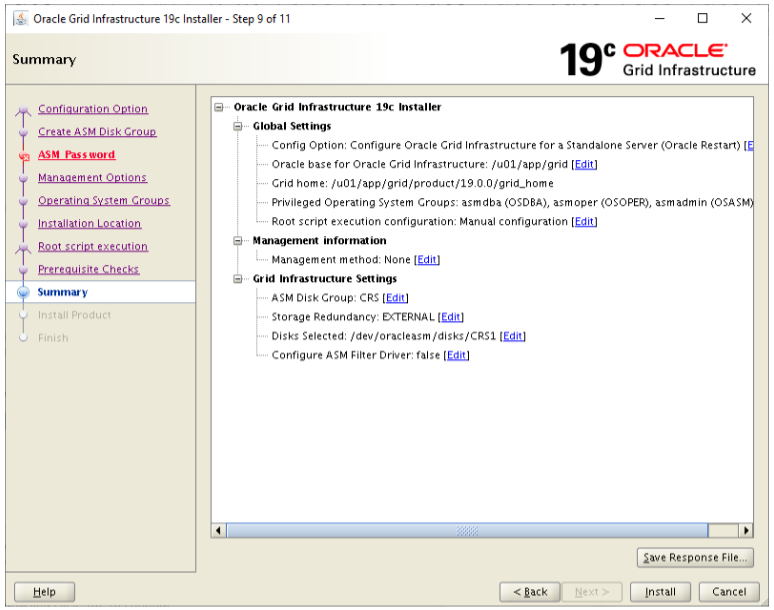This screenshot has width=774, height=610.
Task: Edit the Storage Redundancy setting
Action: (451, 317)
